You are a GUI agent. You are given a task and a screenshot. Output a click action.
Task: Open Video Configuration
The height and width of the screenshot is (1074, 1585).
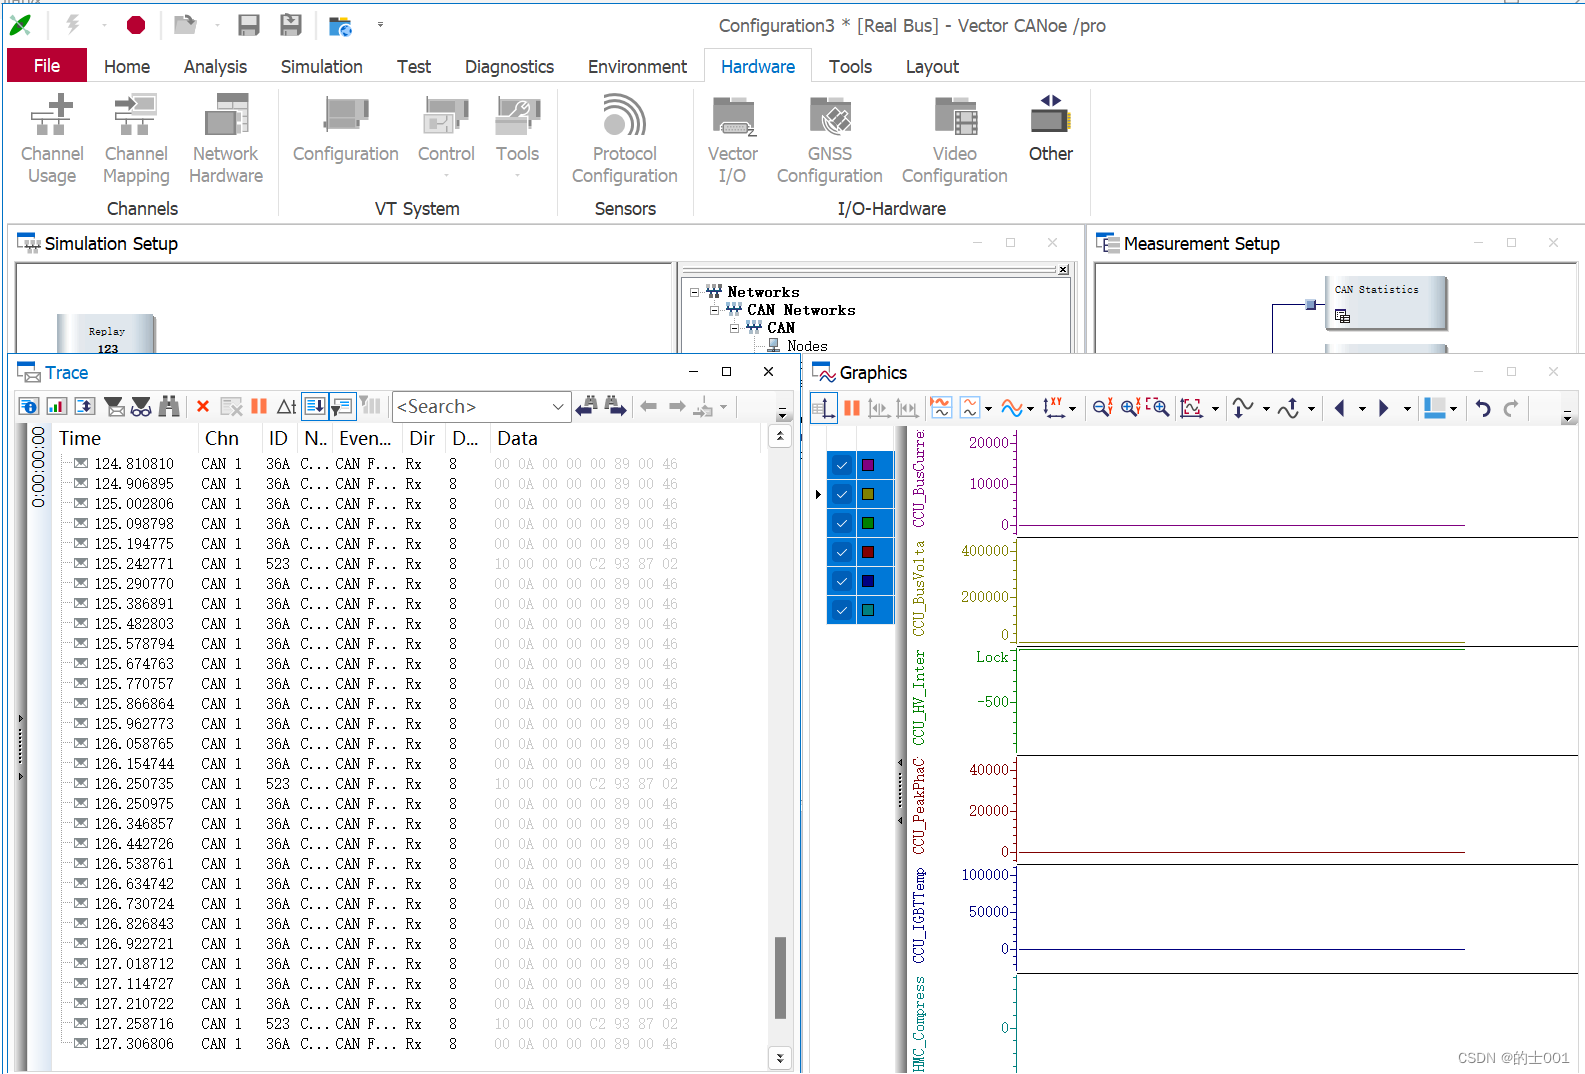tap(955, 139)
